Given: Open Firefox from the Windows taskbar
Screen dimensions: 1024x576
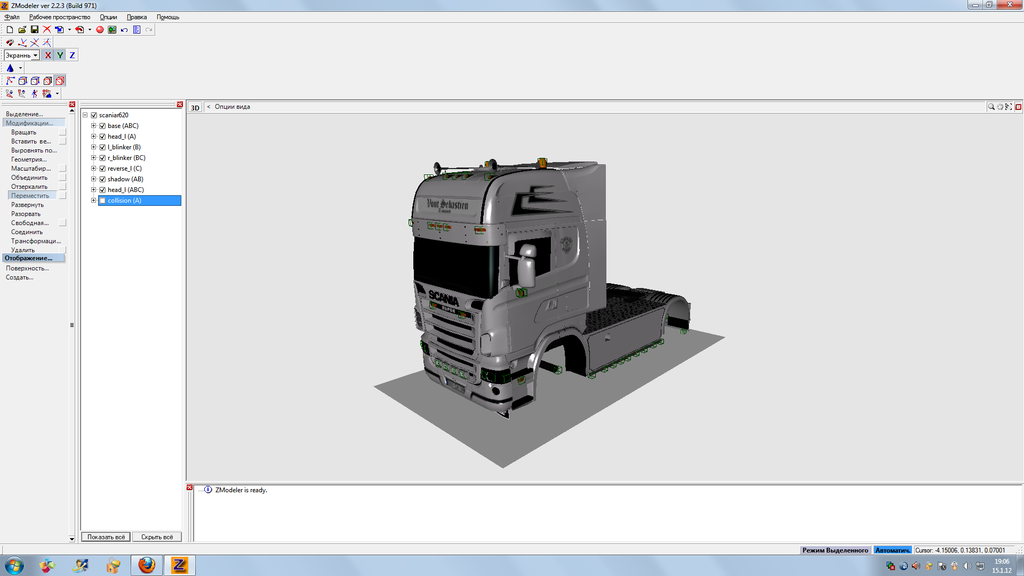Looking at the screenshot, I should pos(147,565).
